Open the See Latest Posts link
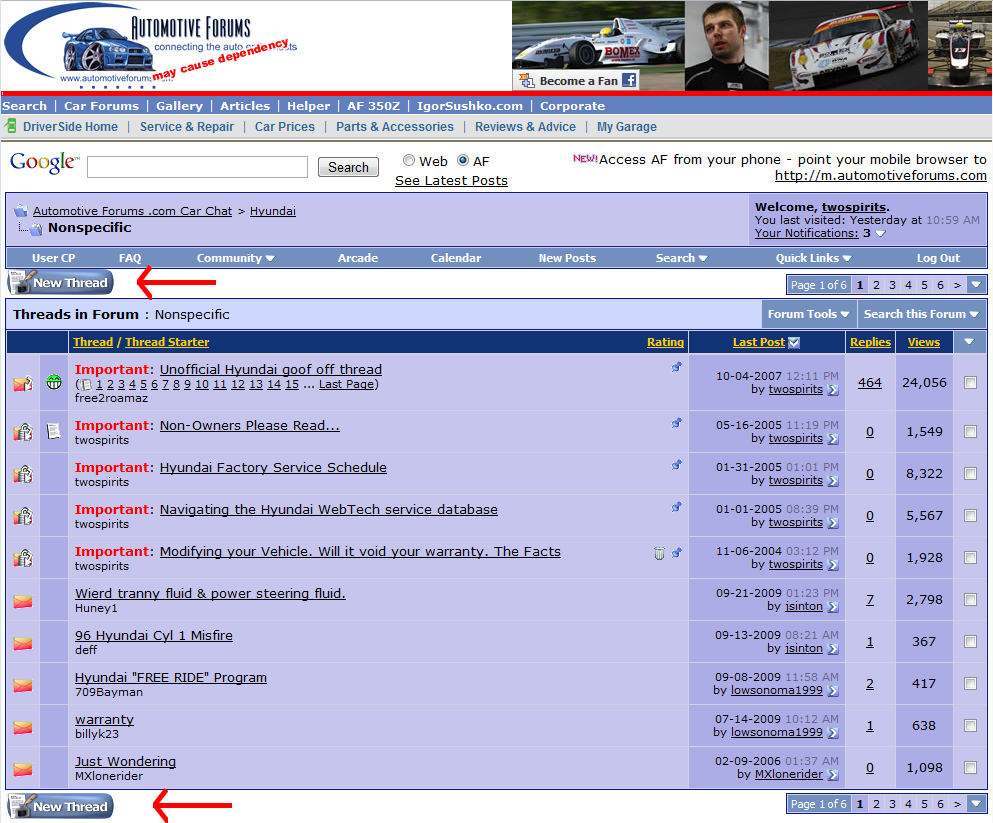Image resolution: width=993 pixels, height=823 pixels. click(x=451, y=181)
